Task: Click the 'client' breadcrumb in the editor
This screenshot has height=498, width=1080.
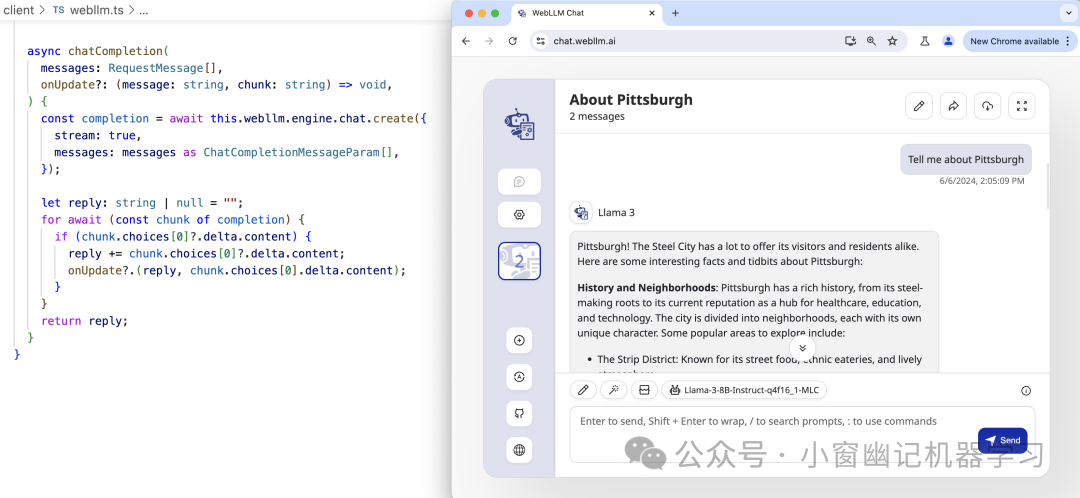Action: [x=19, y=10]
